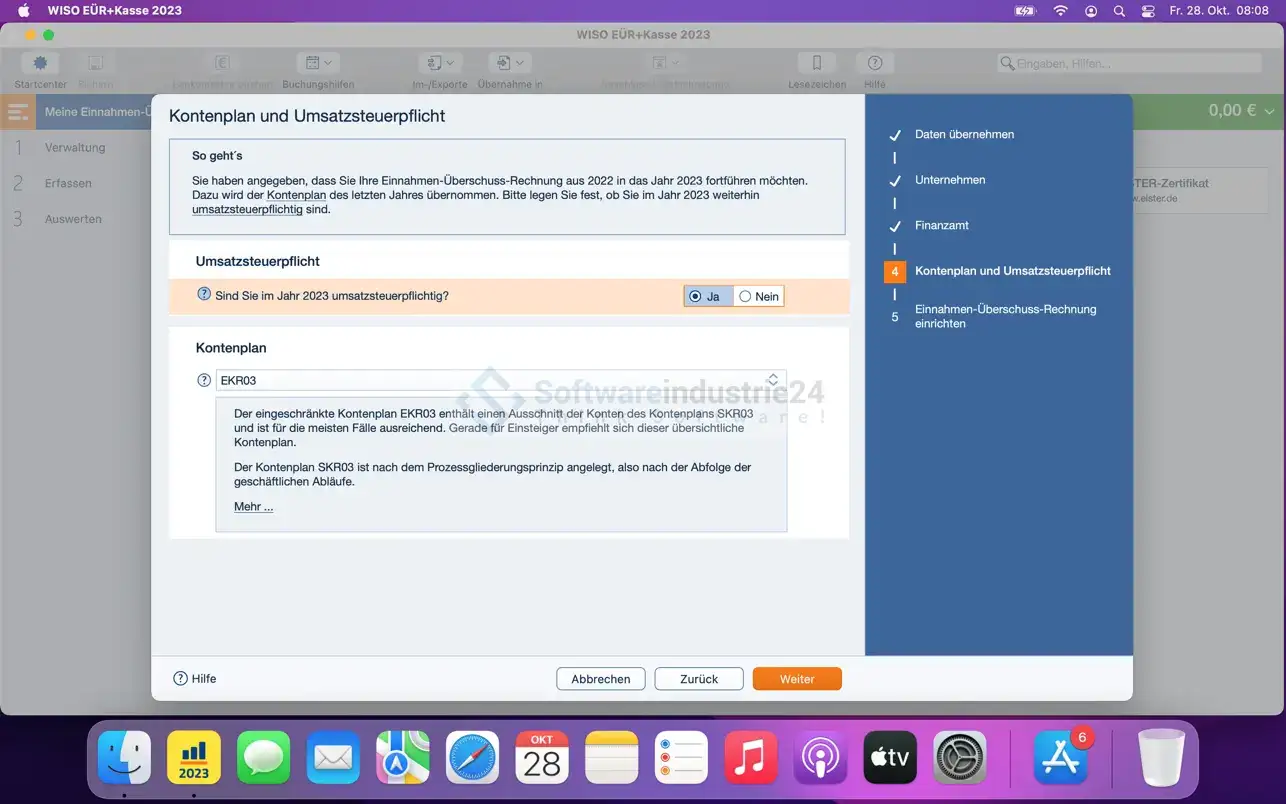Open the Im-/Exporte toolbar icon
Screen dimensions: 1286x804
tap(439, 63)
